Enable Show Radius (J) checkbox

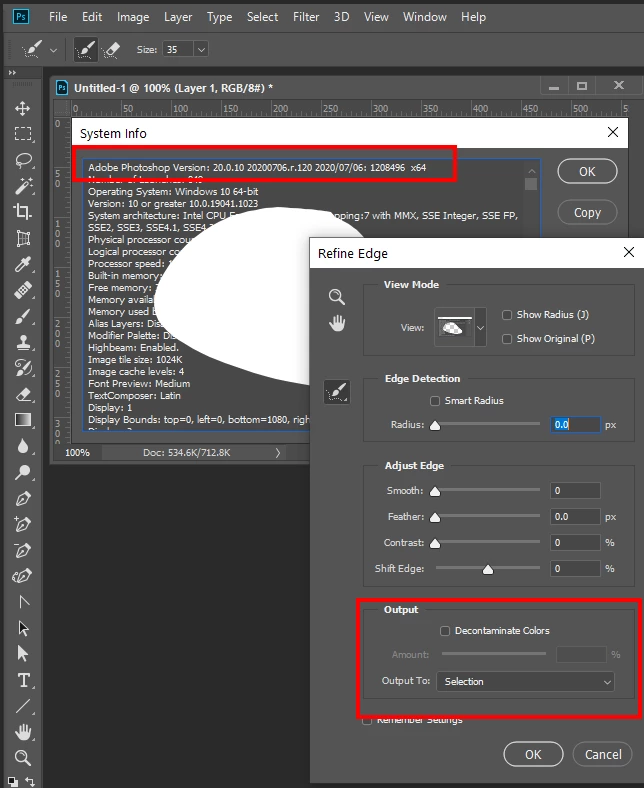click(x=507, y=315)
